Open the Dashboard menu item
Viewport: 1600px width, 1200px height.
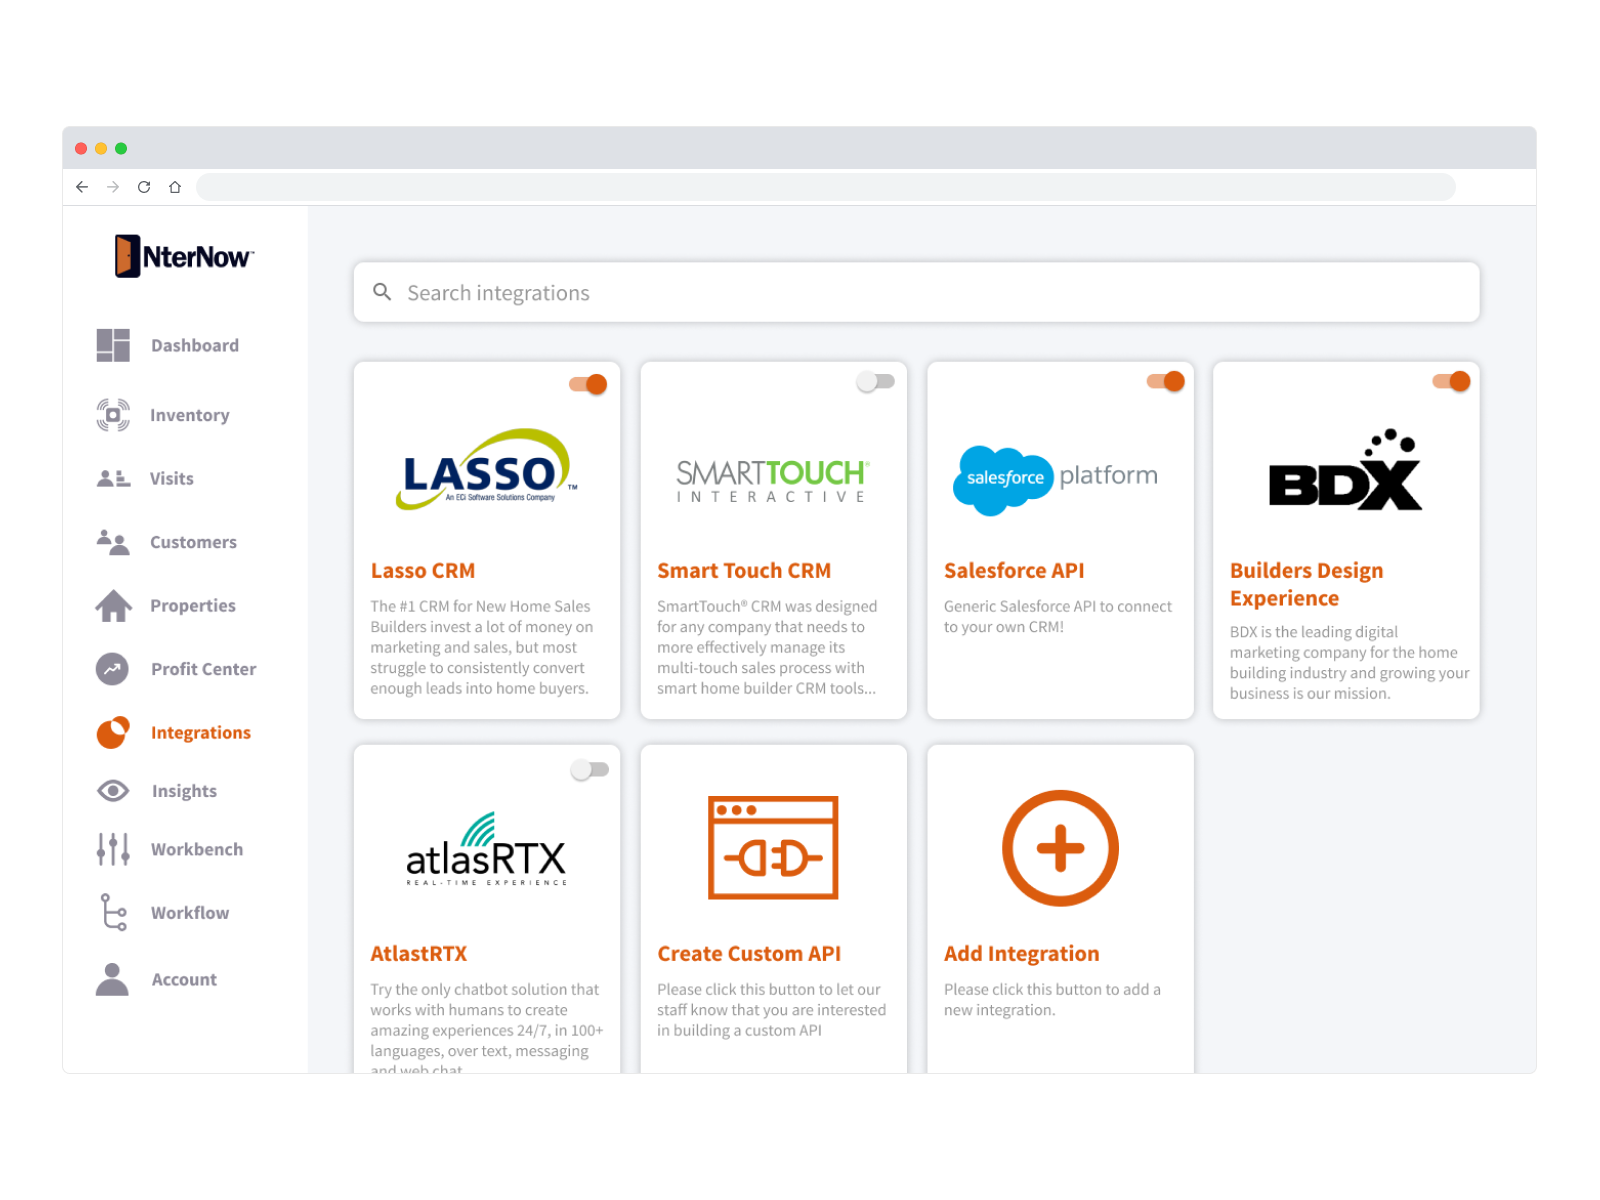pyautogui.click(x=195, y=345)
